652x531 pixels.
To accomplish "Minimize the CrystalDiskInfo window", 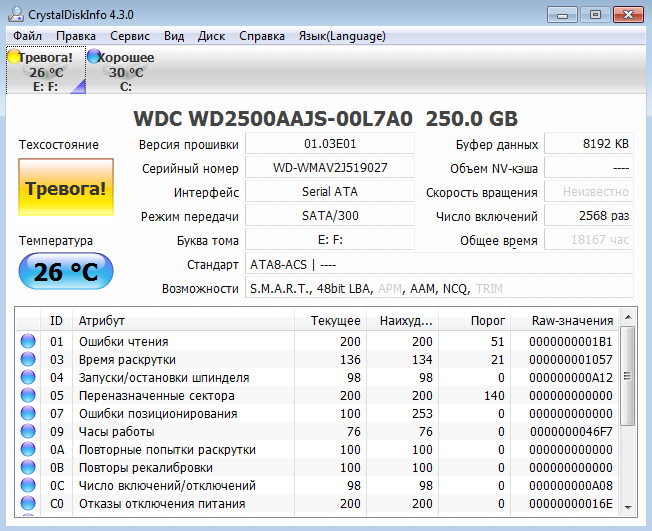I will 562,15.
